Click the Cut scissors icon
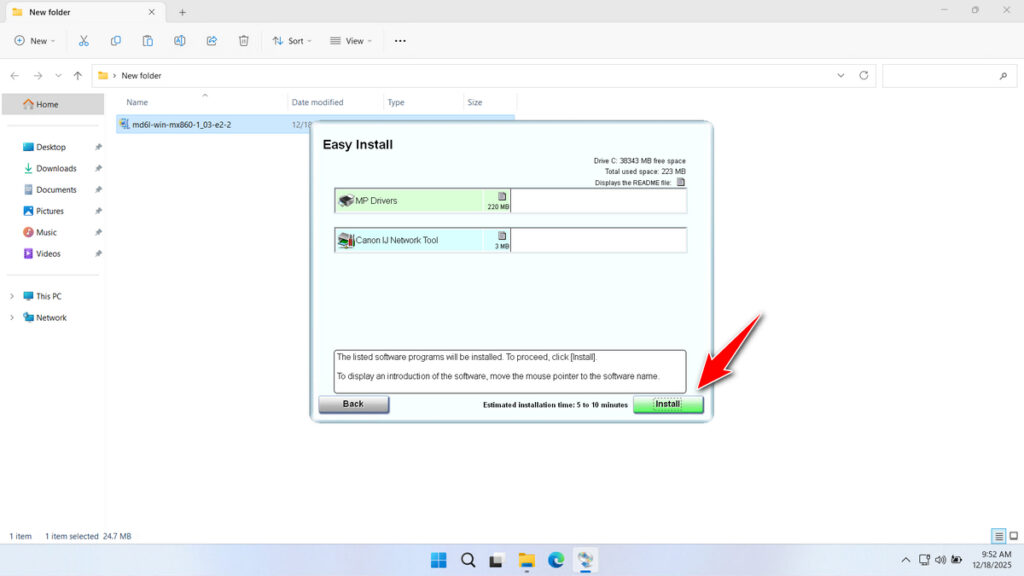 84,41
